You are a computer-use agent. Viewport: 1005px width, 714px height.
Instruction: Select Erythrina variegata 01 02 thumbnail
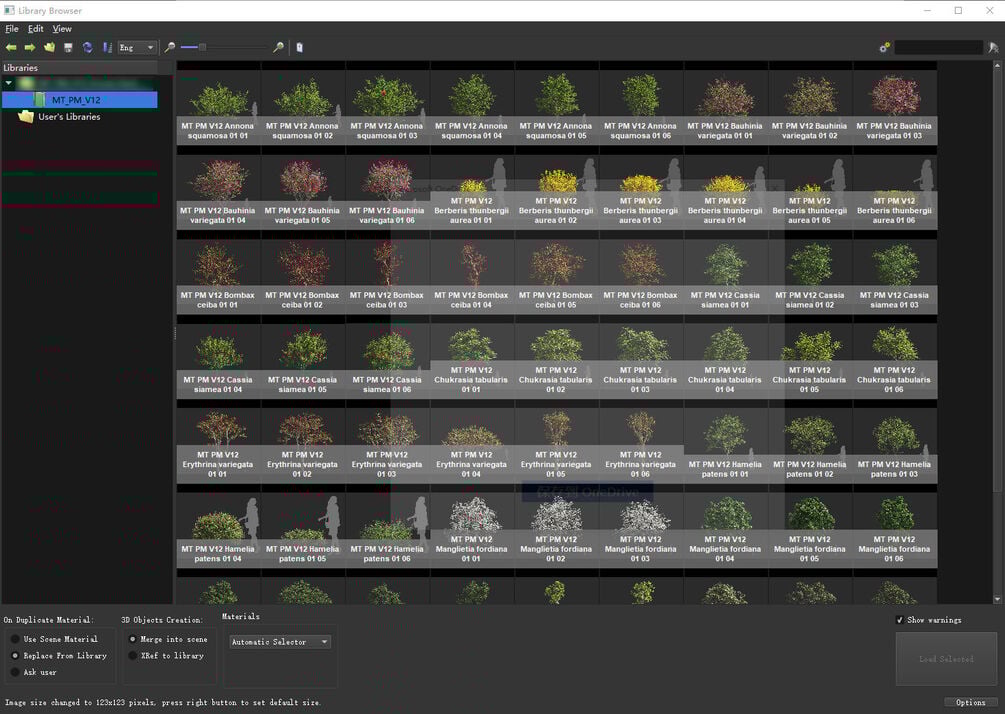tap(303, 445)
